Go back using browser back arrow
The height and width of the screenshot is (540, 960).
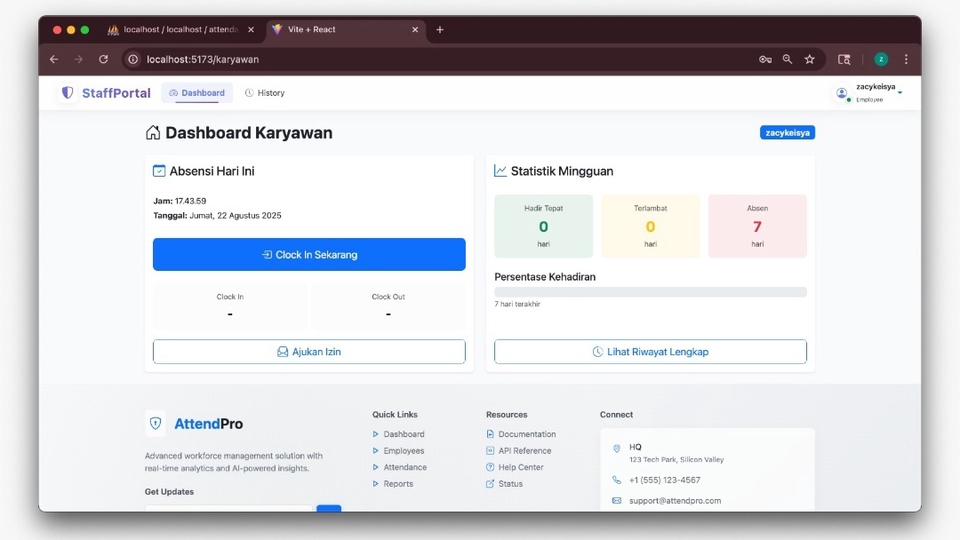[54, 60]
